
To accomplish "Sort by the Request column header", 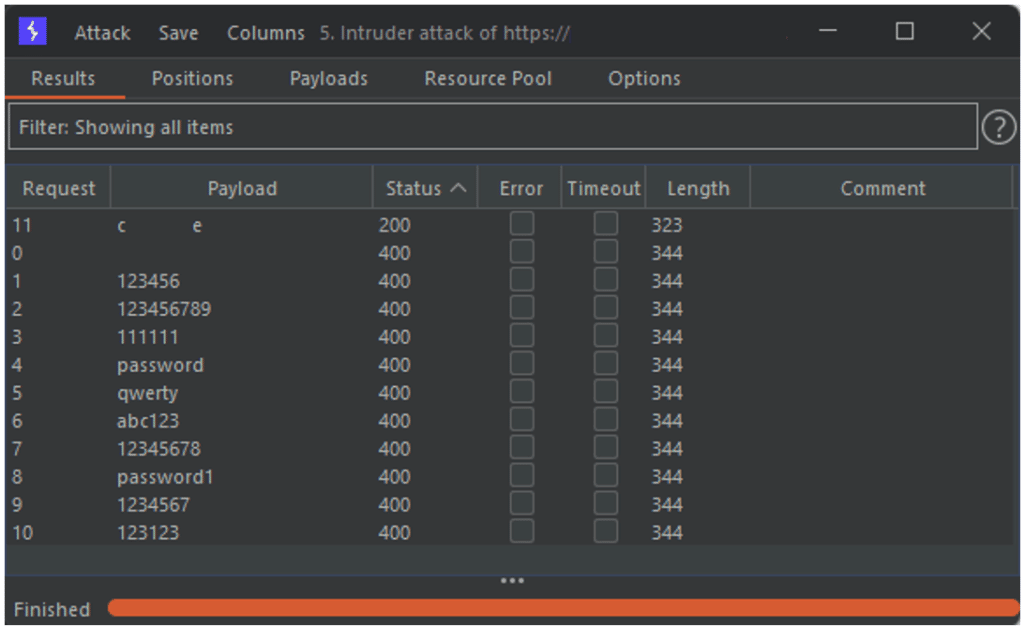I will point(58,188).
